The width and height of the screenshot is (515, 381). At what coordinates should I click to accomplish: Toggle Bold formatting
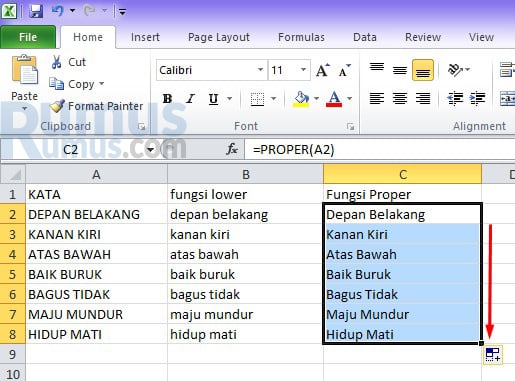[x=167, y=99]
